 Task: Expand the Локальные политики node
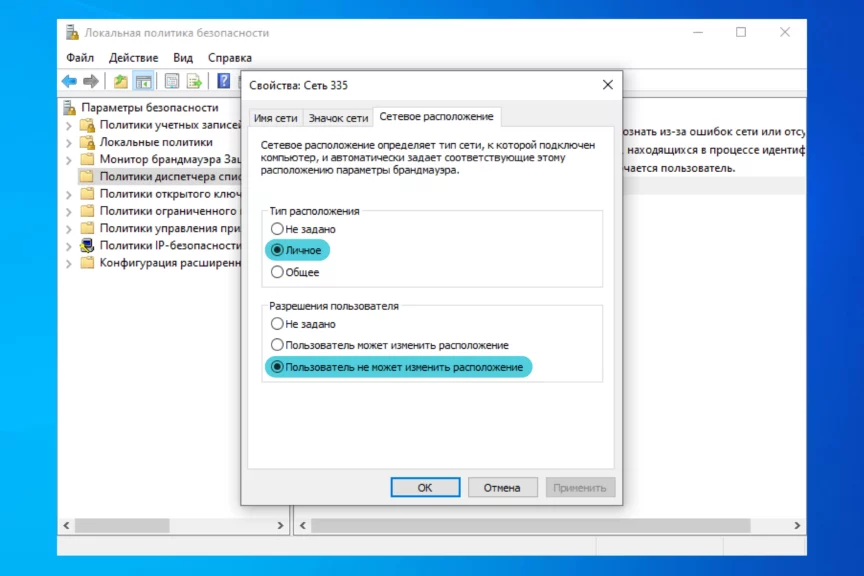(69, 142)
